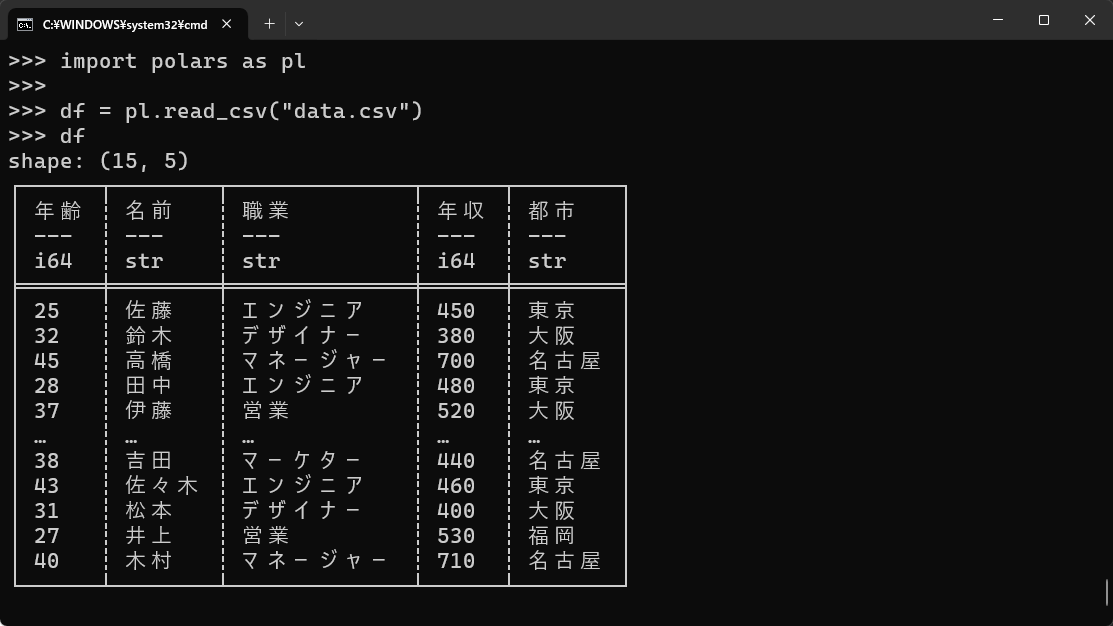Viewport: 1113px width, 626px height.
Task: Click the city cell 福岡
Action: pyautogui.click(x=552, y=536)
